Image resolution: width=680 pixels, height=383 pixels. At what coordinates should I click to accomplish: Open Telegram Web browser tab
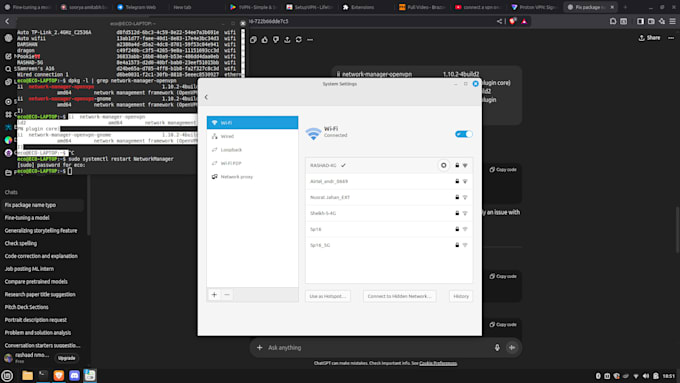coord(137,7)
